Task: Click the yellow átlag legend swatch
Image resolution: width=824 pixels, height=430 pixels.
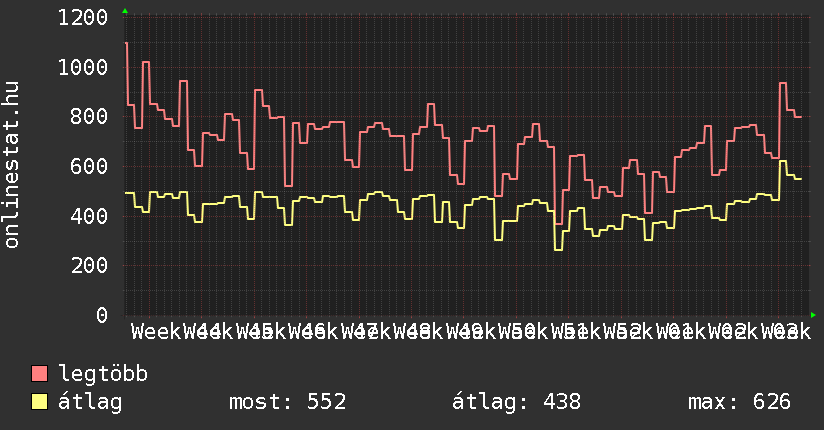Action: point(40,402)
